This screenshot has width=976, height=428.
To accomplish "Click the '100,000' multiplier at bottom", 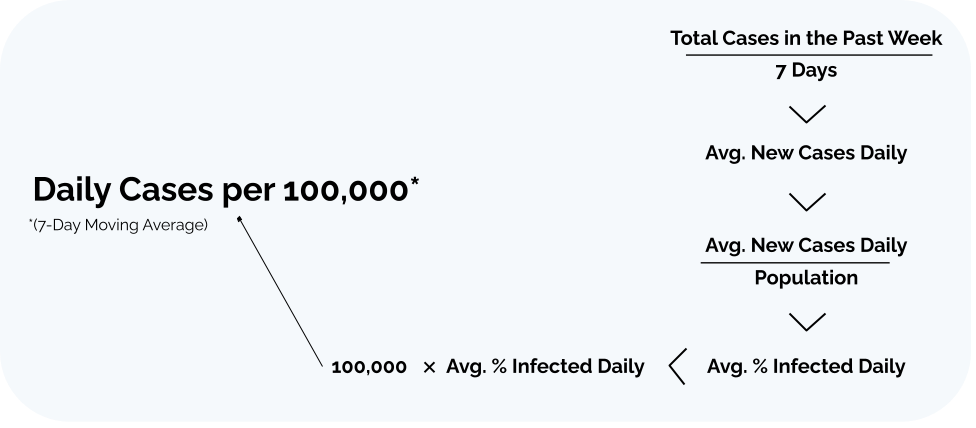I will coord(369,367).
